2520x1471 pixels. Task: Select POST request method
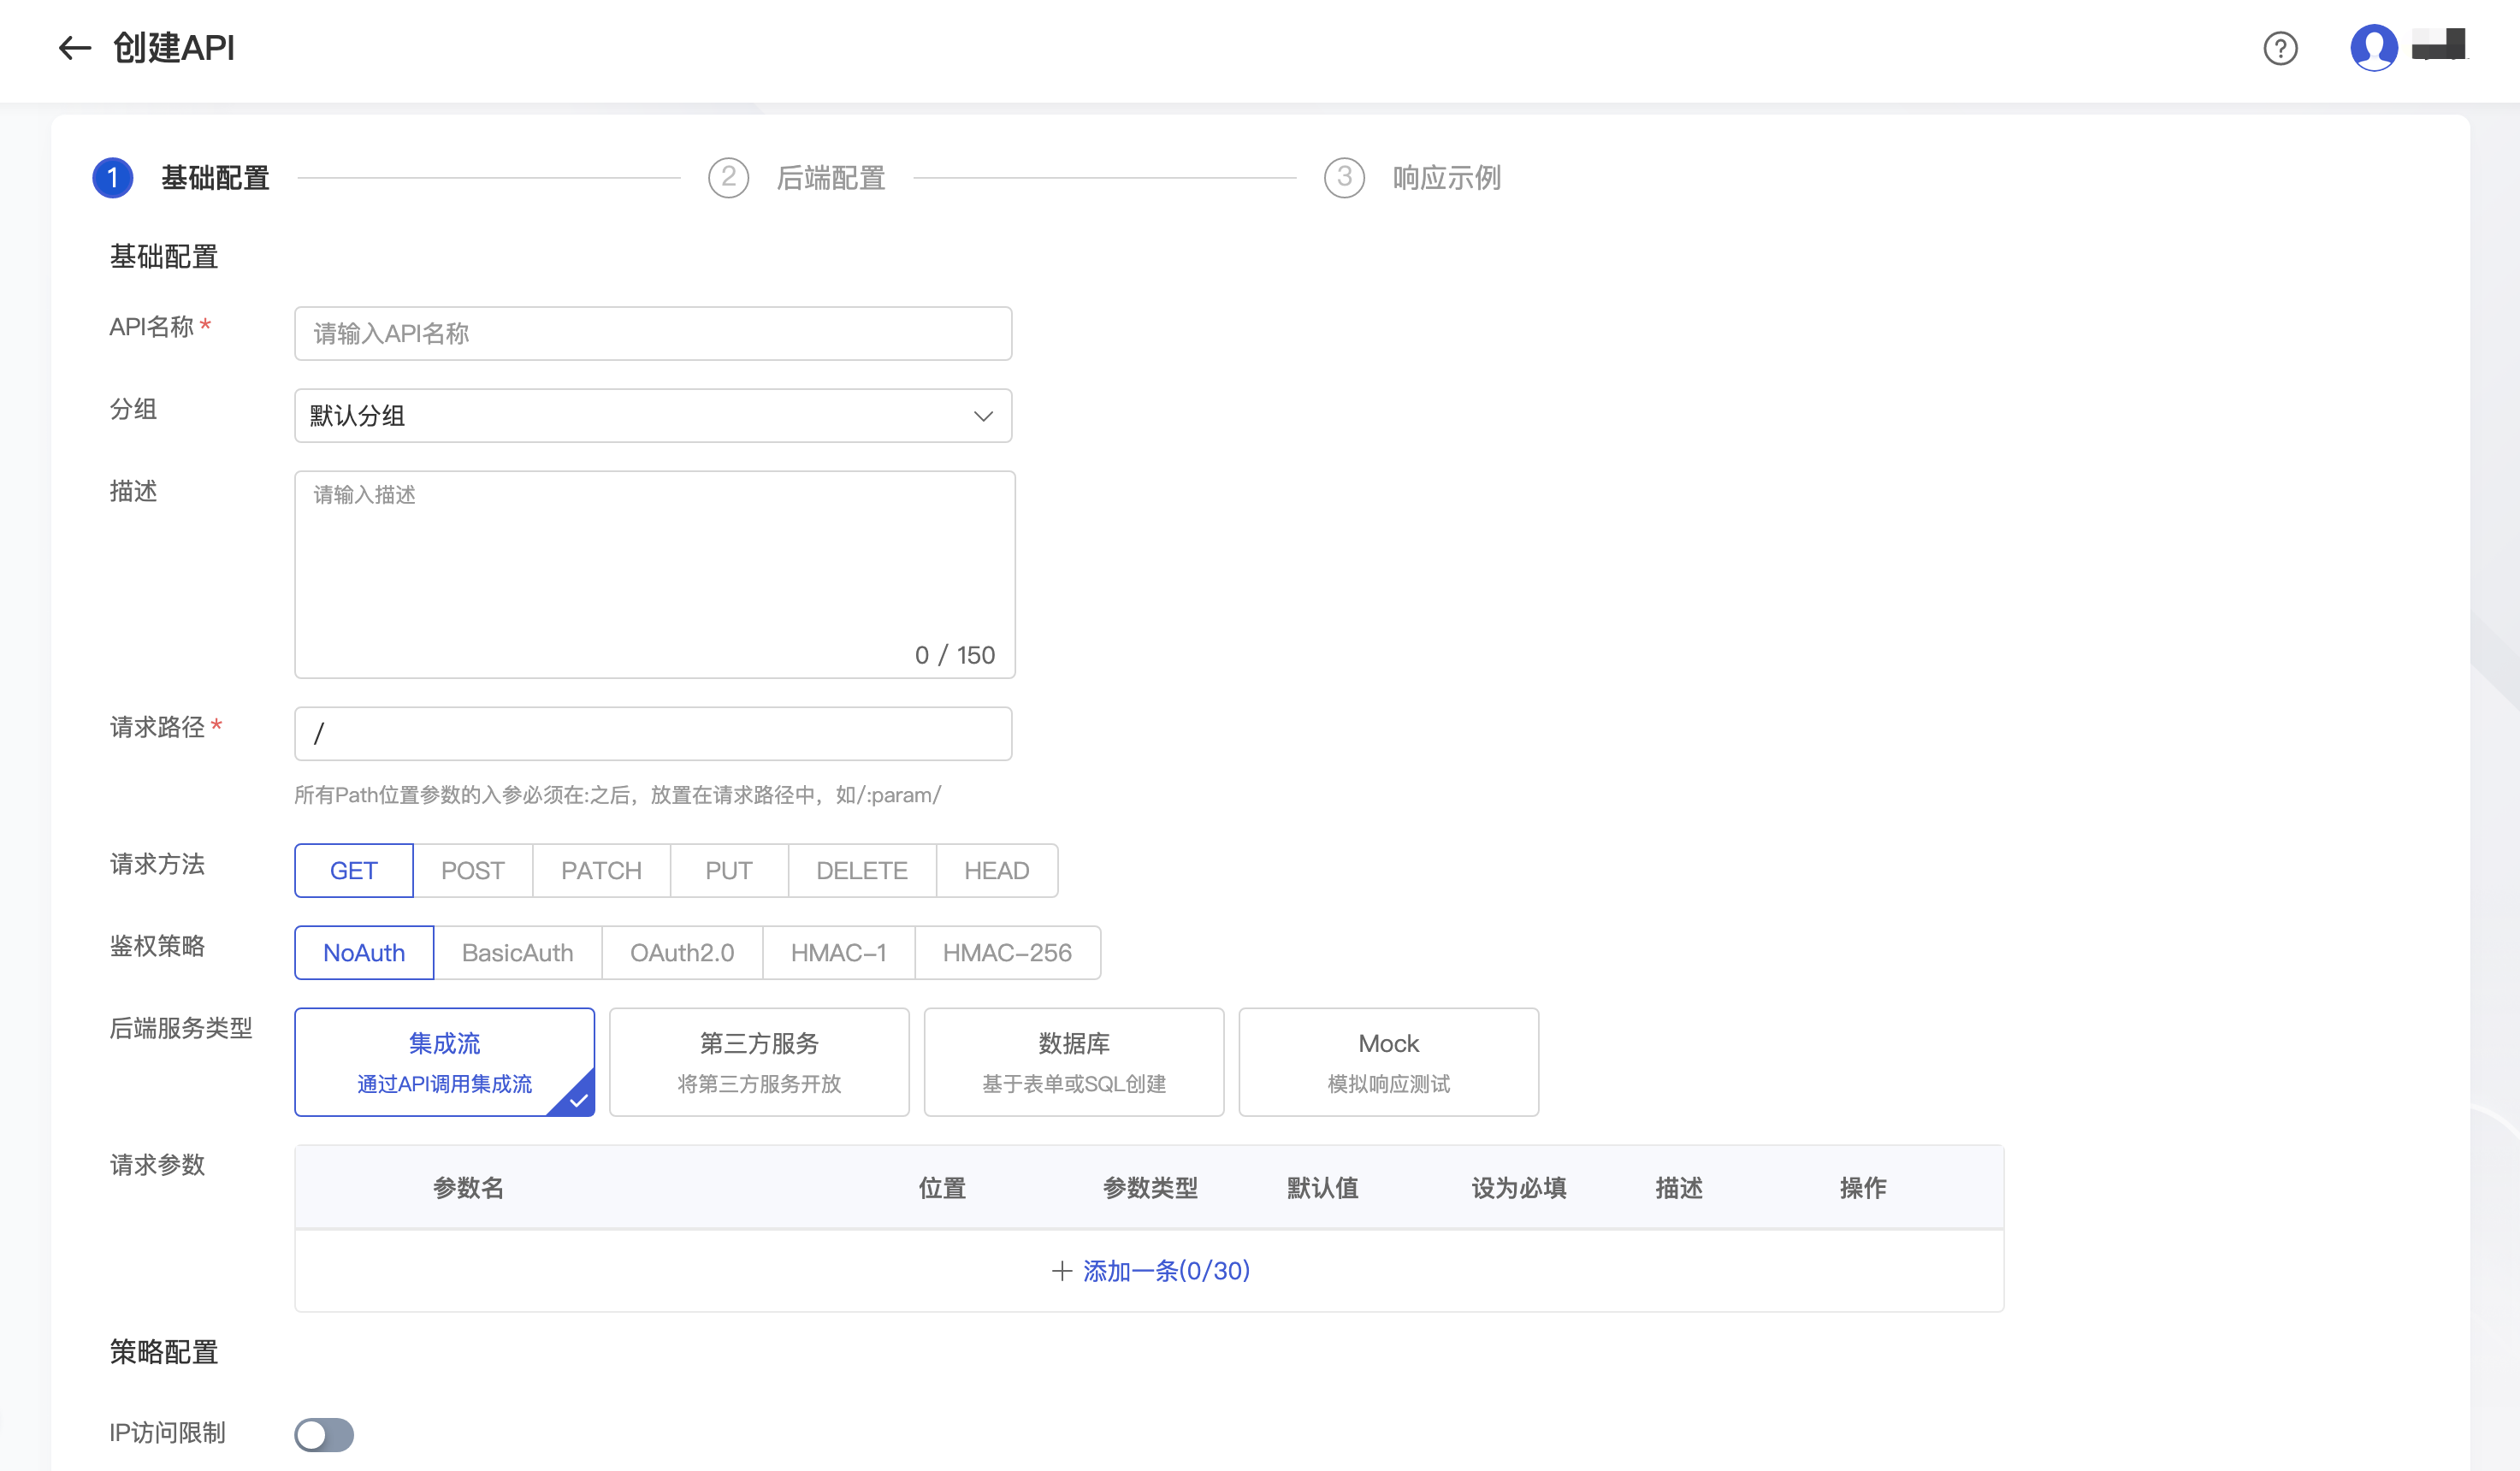click(x=473, y=870)
